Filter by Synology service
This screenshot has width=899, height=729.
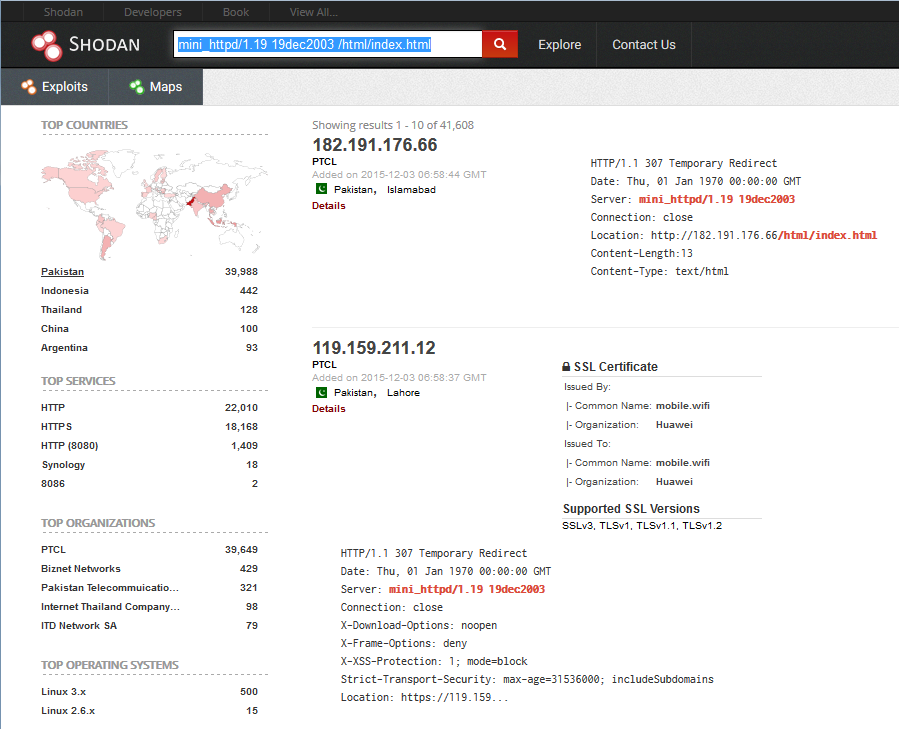[63, 465]
